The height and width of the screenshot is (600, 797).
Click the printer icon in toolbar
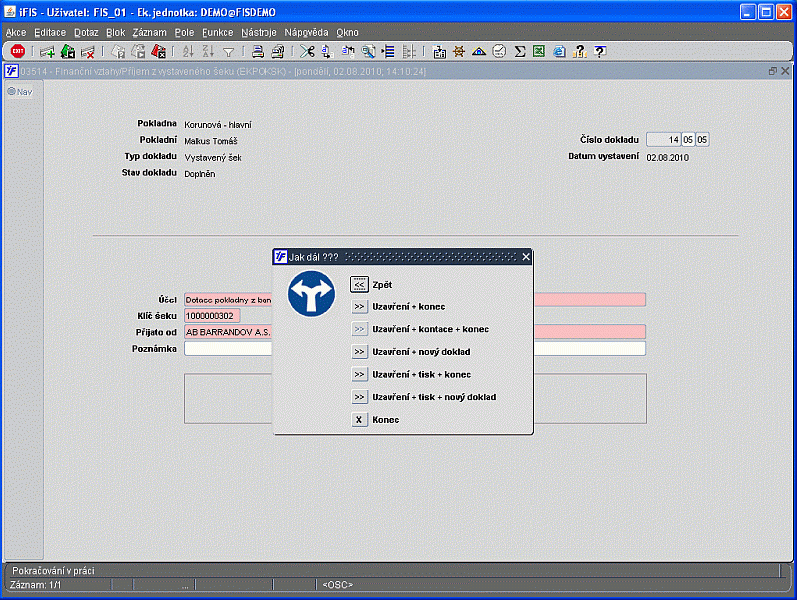click(258, 51)
